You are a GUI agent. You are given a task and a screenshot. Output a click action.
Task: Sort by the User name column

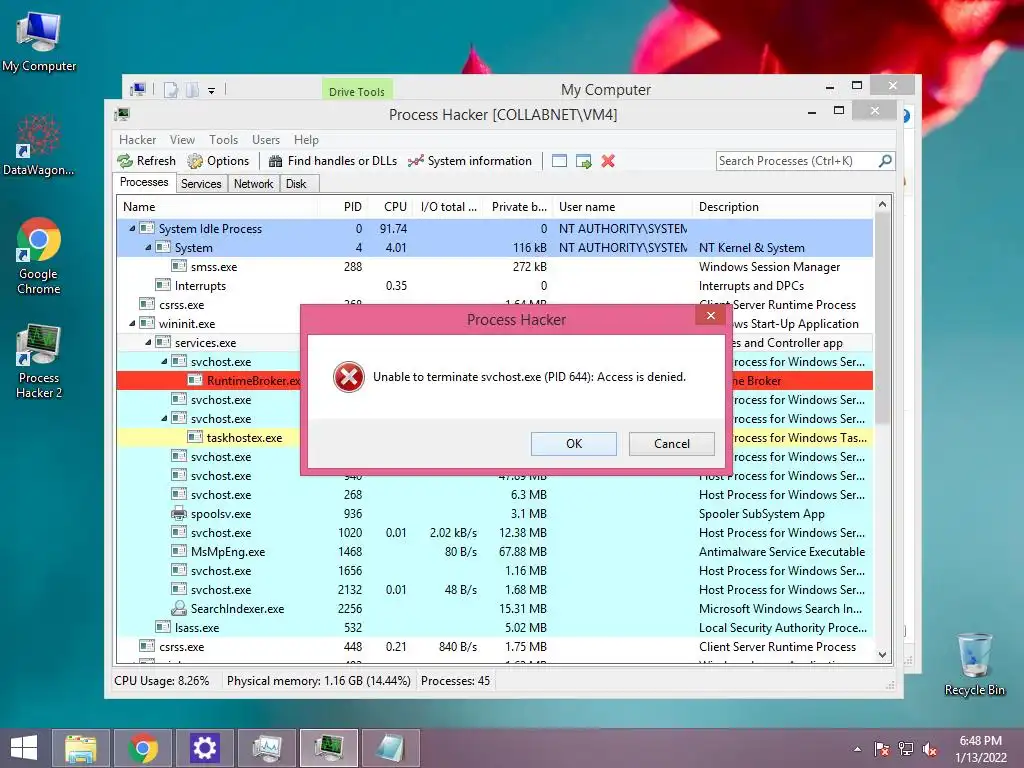click(622, 207)
